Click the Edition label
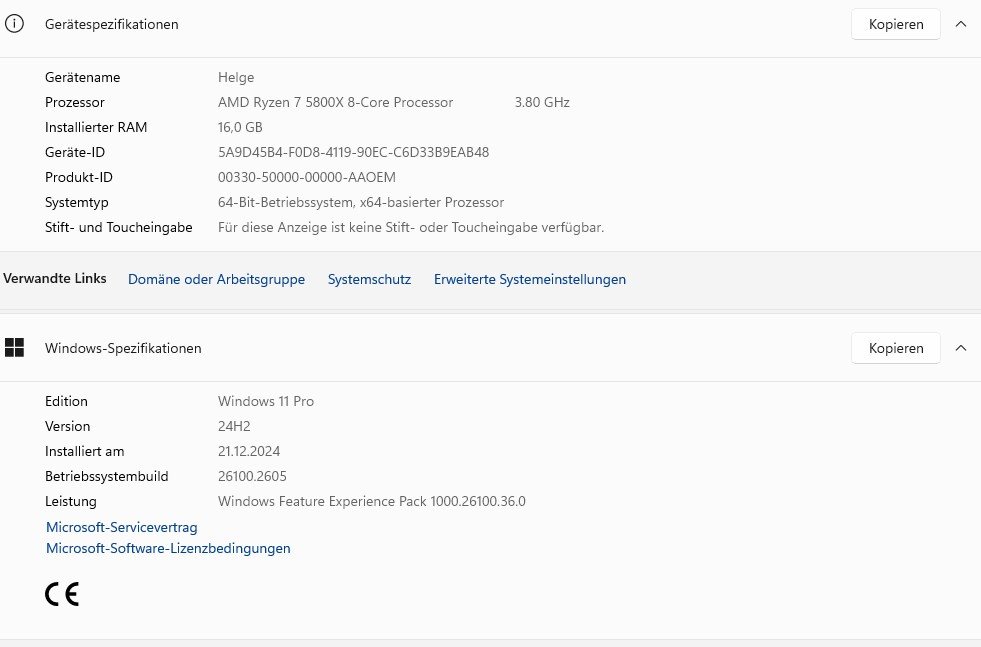The height and width of the screenshot is (647, 981). [x=66, y=401]
